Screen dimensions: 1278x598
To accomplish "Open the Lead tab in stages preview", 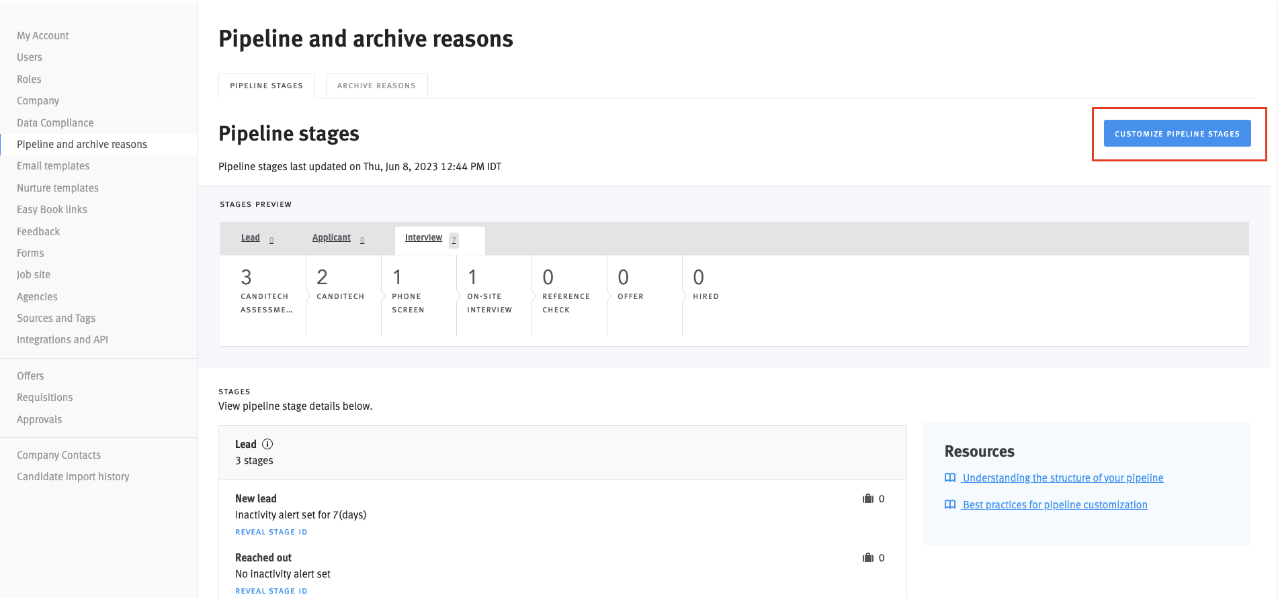I will pyautogui.click(x=257, y=238).
